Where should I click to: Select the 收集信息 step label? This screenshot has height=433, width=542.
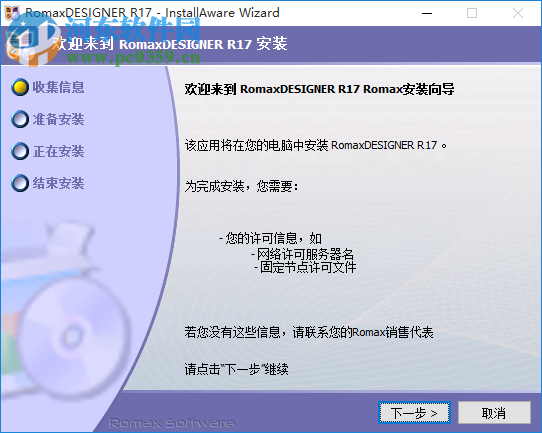(58, 87)
